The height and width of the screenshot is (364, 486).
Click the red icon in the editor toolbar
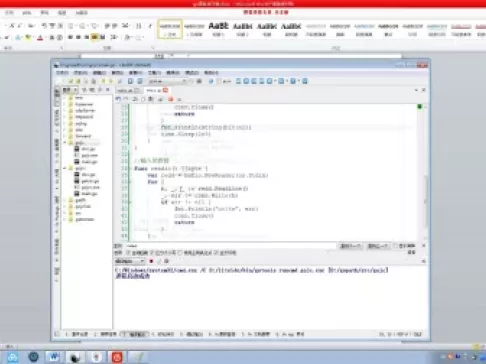[x=171, y=99]
